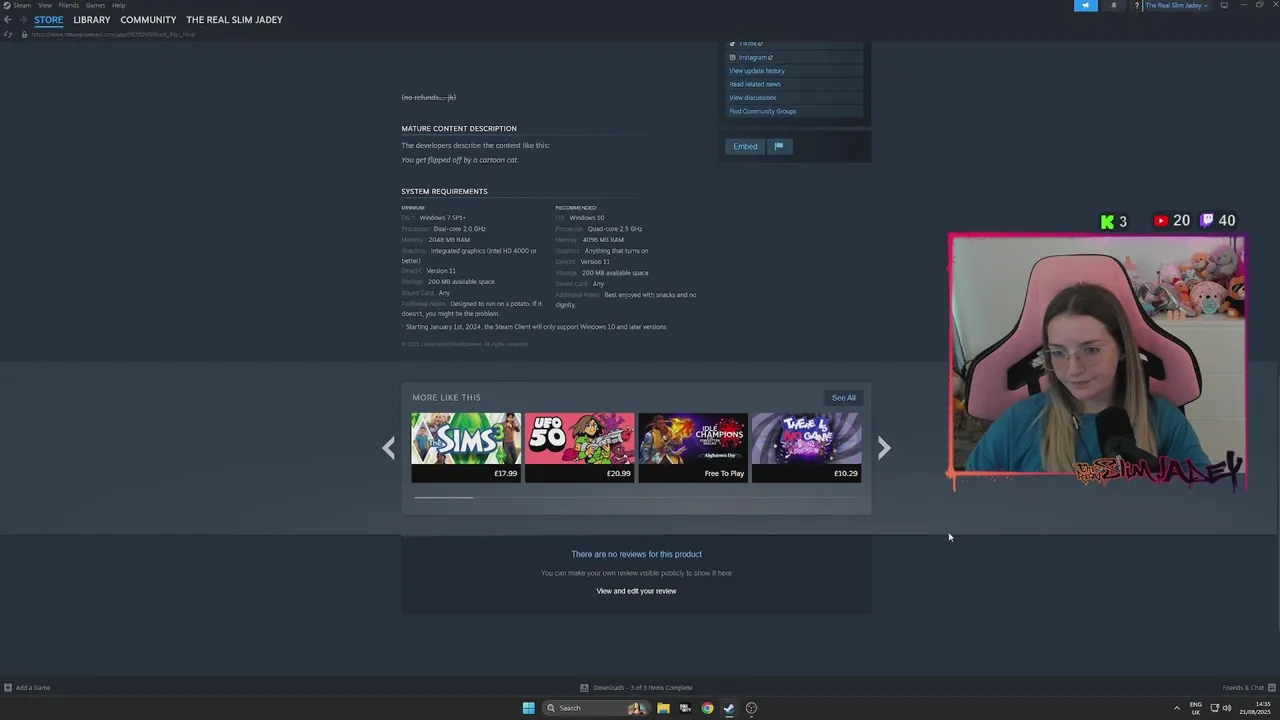Click the flag report button
The width and height of the screenshot is (1280, 720).
click(778, 146)
